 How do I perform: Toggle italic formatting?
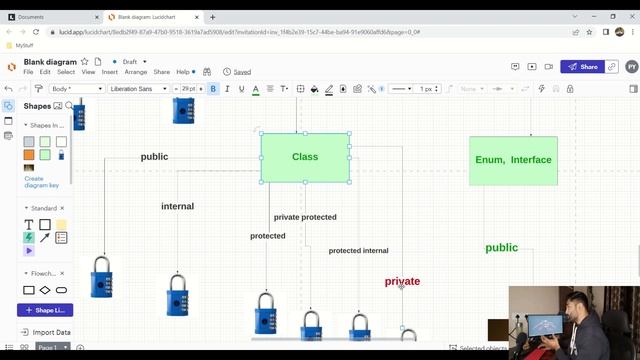tap(227, 89)
